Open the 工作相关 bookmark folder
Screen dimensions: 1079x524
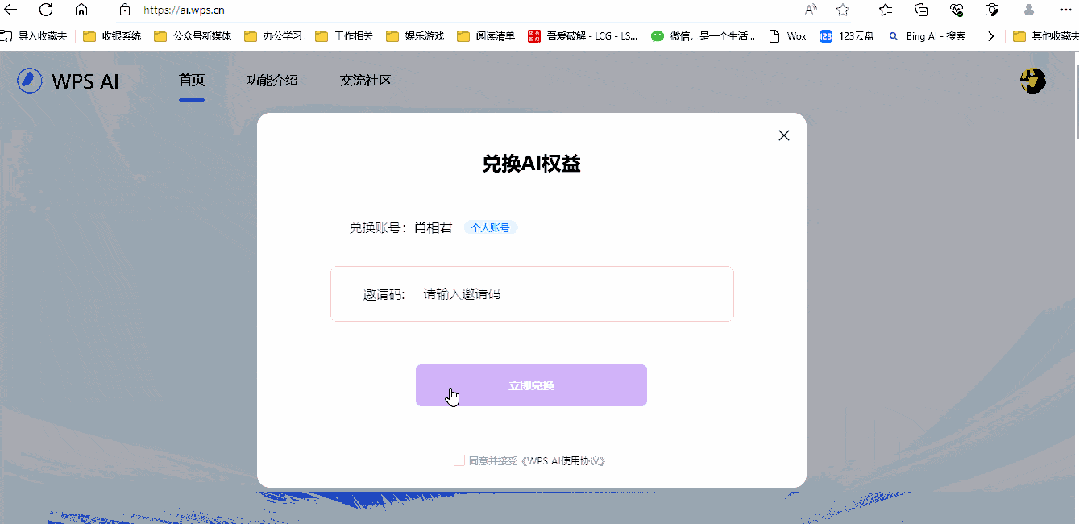pos(344,36)
